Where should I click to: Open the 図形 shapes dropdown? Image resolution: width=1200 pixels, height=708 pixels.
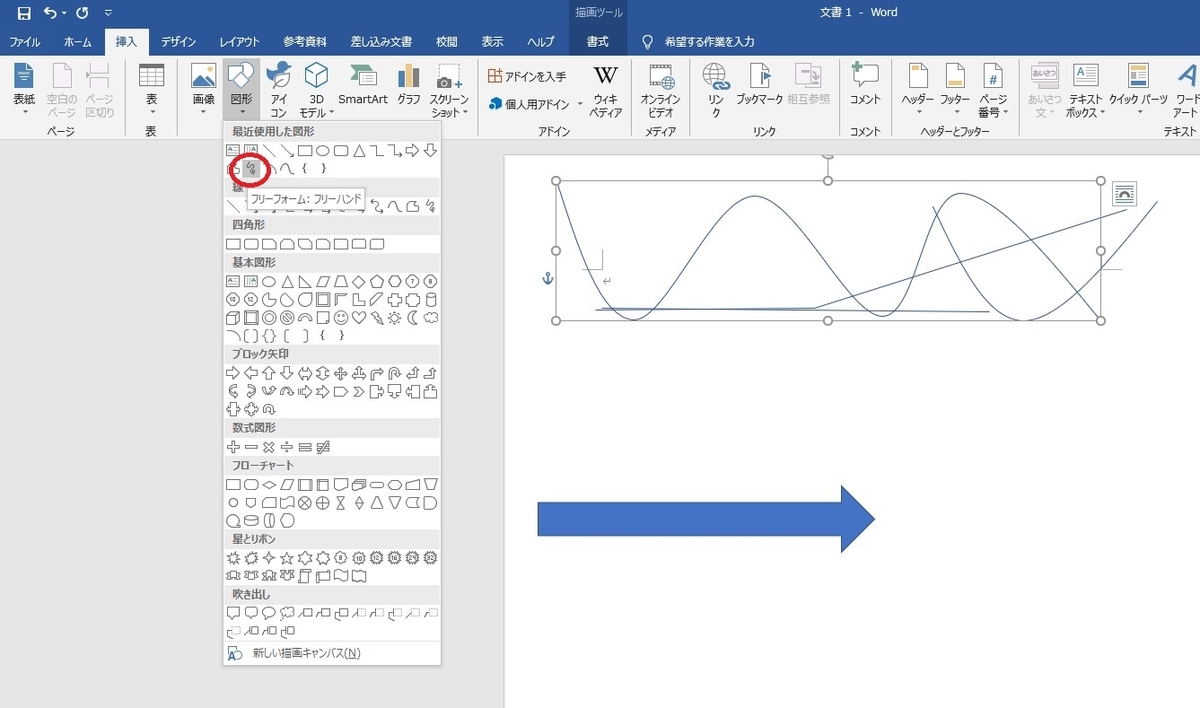[241, 89]
